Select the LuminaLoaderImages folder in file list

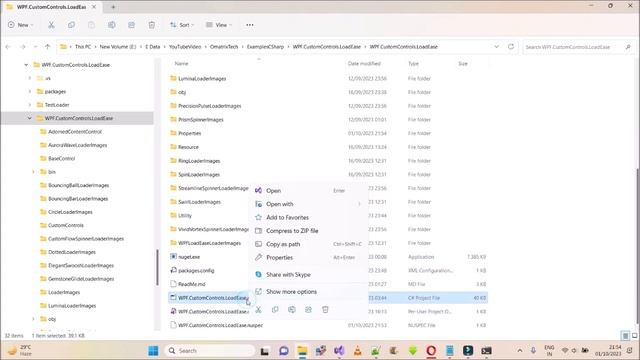click(202, 78)
